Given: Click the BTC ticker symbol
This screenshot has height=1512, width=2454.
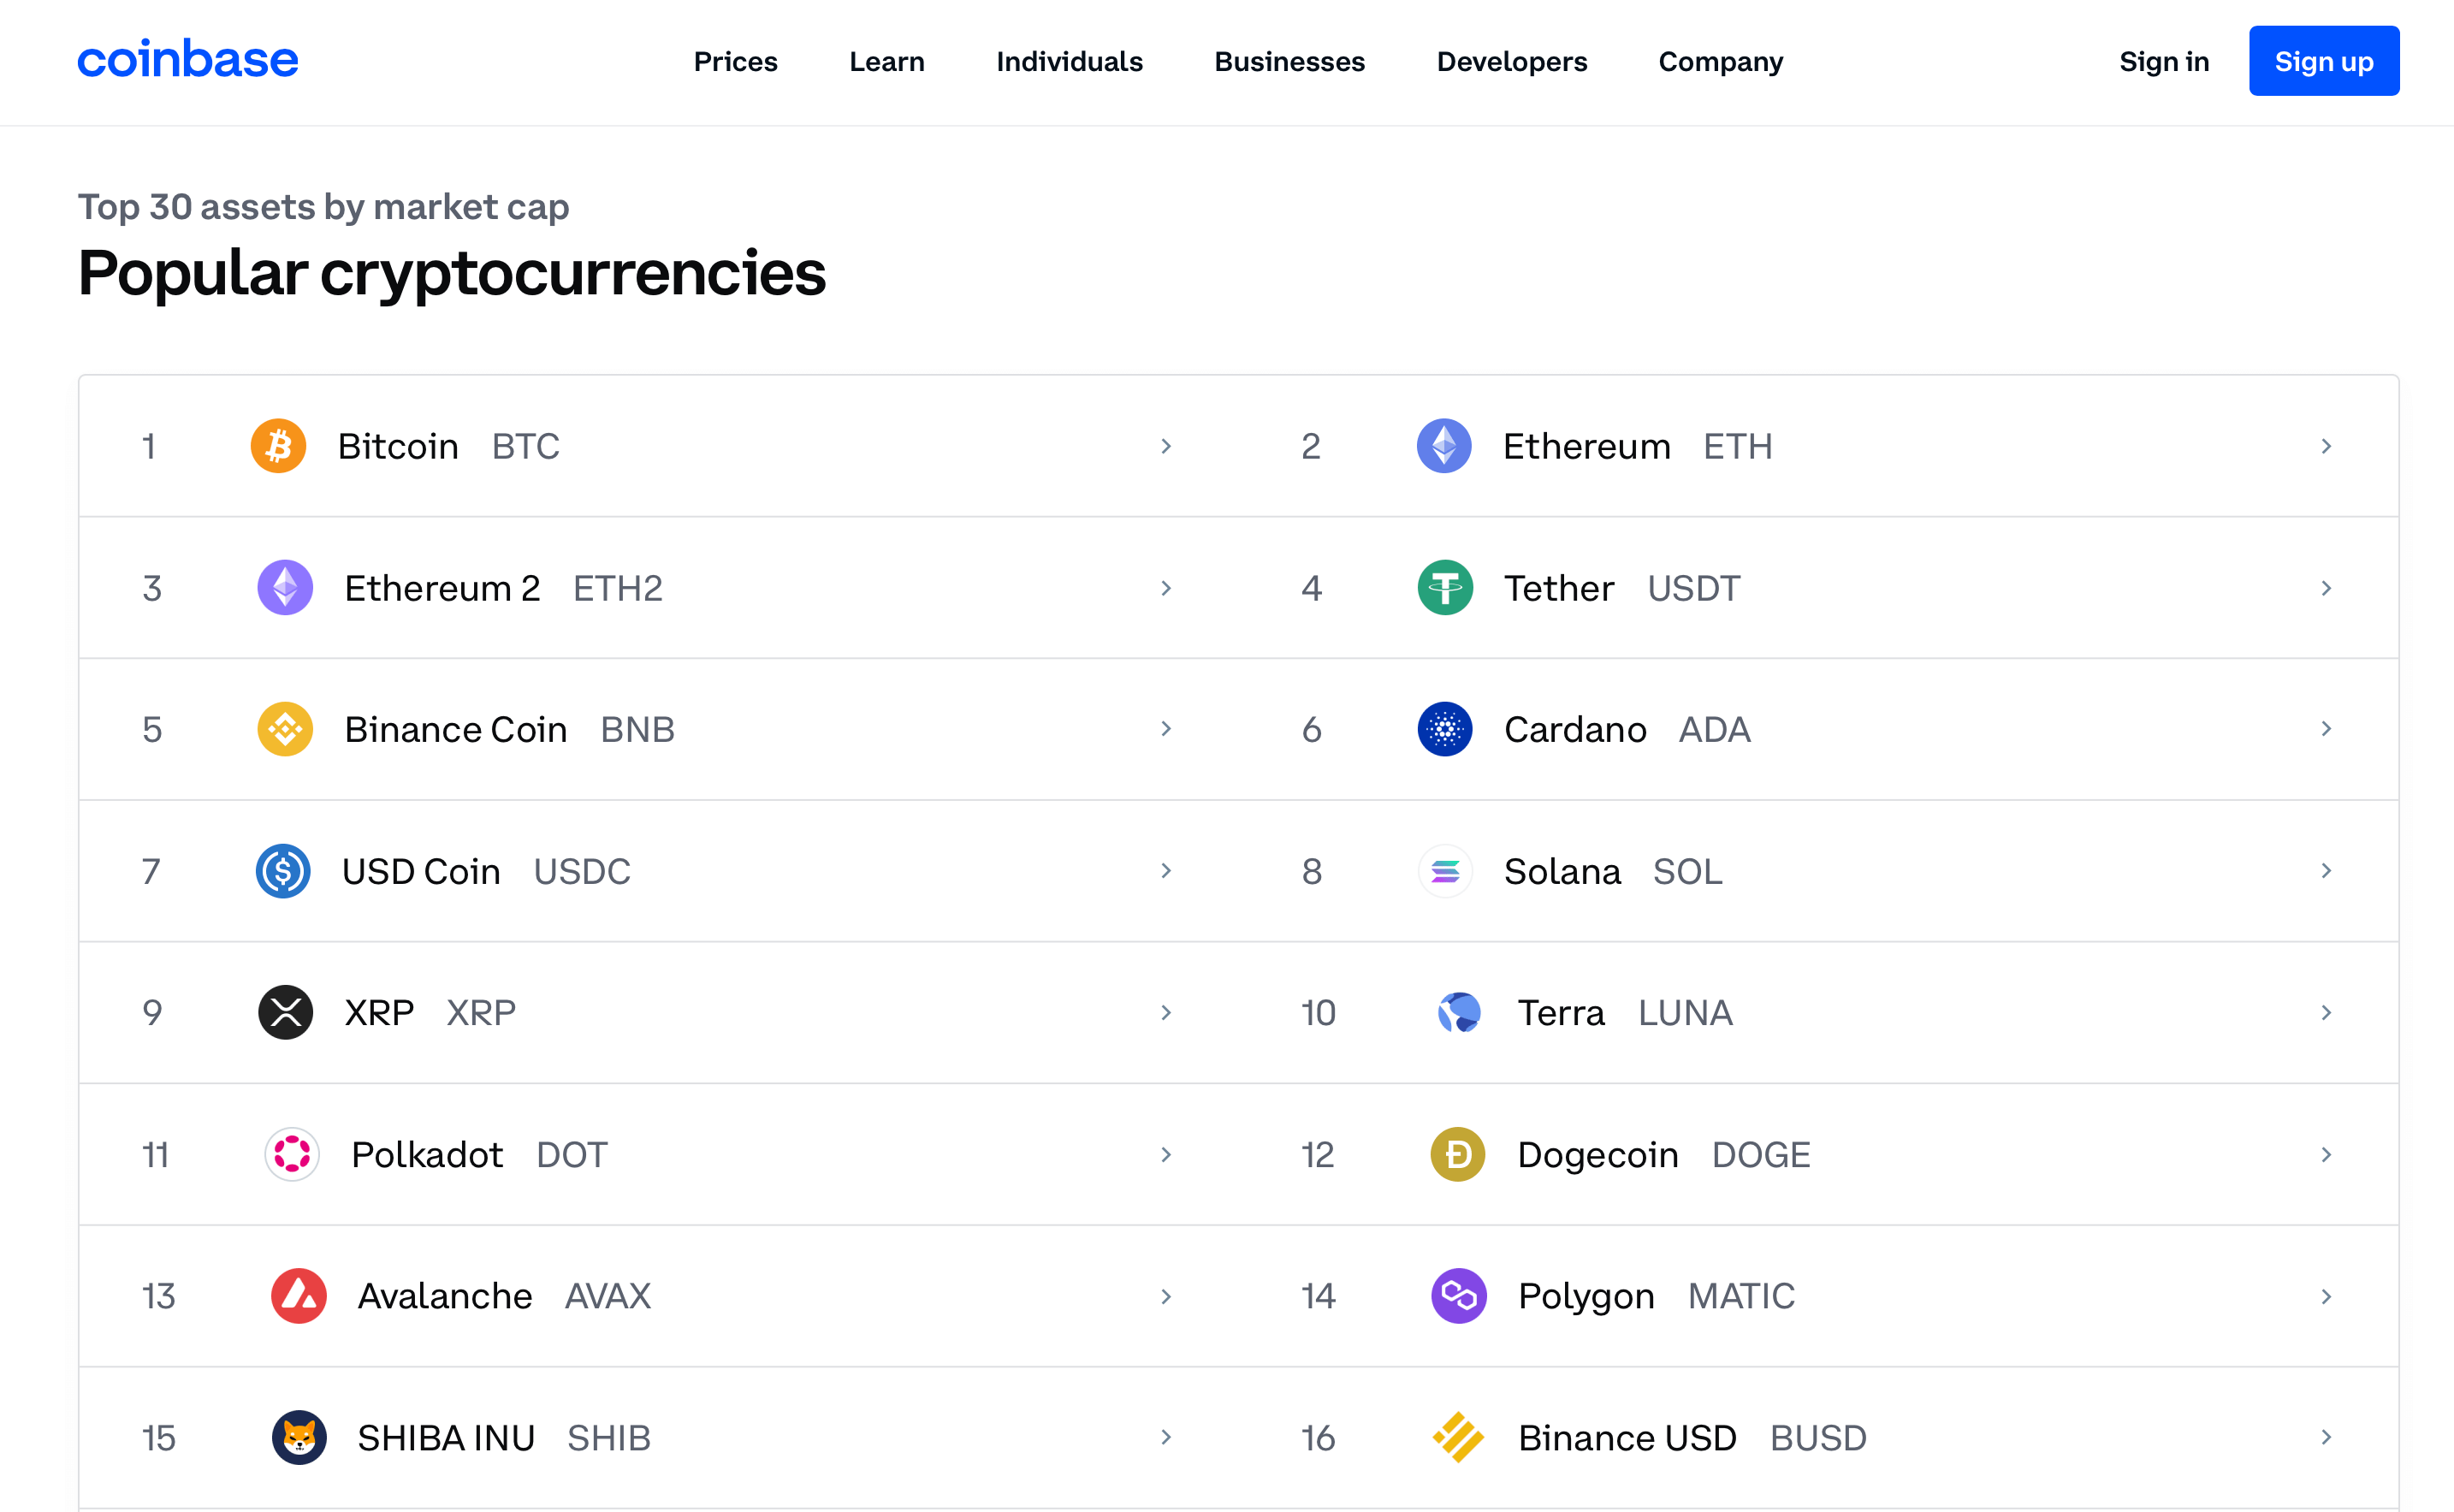Looking at the screenshot, I should coord(526,446).
